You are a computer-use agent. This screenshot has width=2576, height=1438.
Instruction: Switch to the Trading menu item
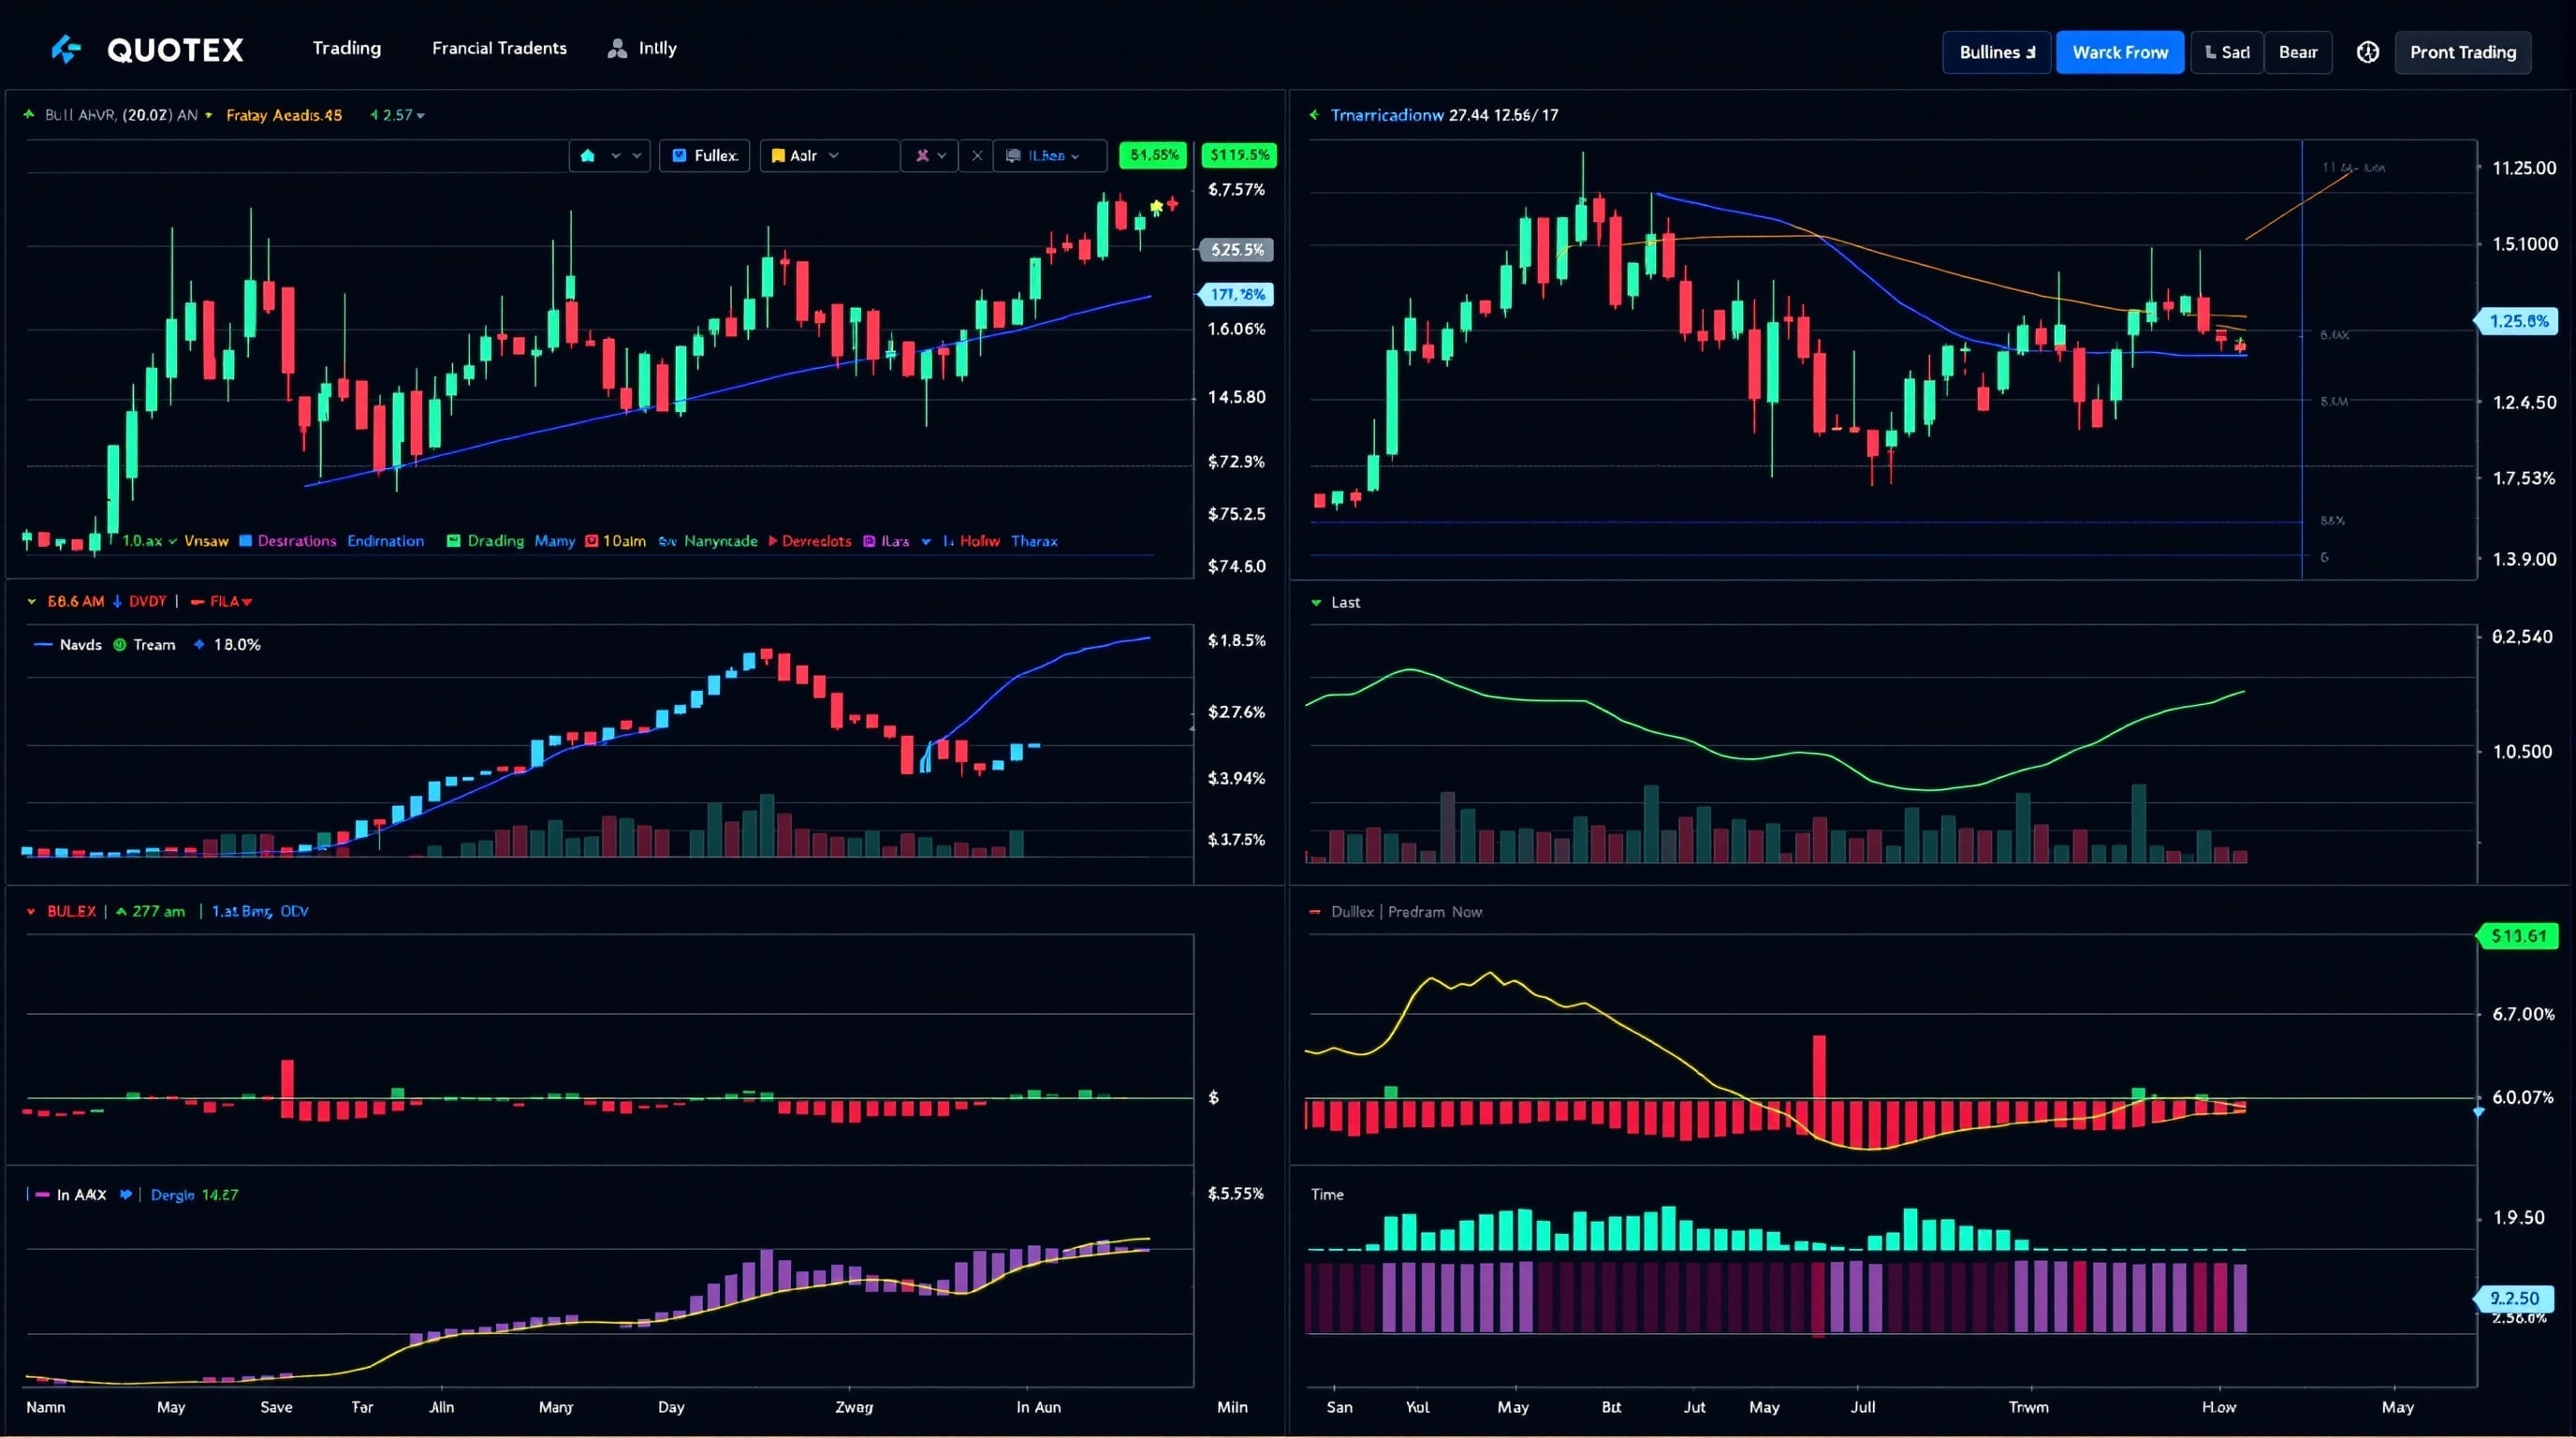coord(346,47)
